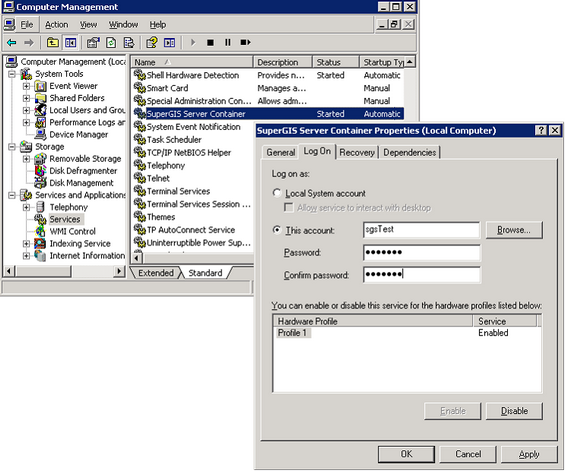Screen dimensions: 565x471
Task: Click the Name column header
Action: click(192, 62)
